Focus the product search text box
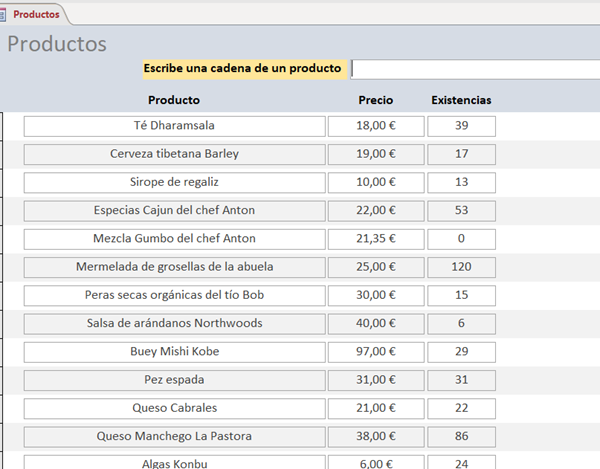This screenshot has width=600, height=469. 475,68
